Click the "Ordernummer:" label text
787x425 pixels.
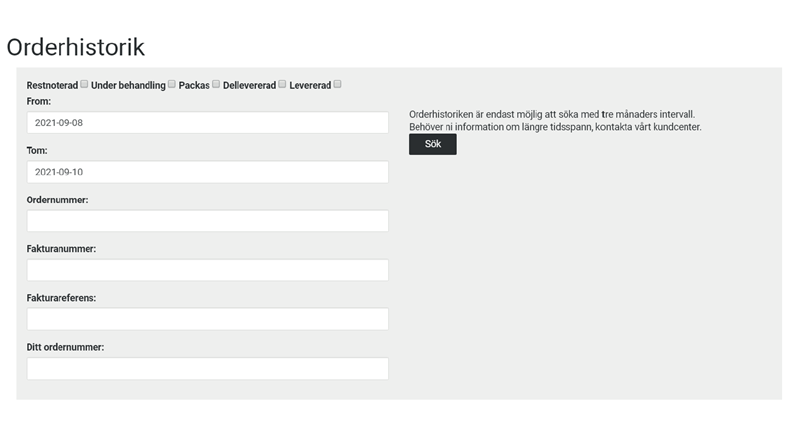click(57, 200)
